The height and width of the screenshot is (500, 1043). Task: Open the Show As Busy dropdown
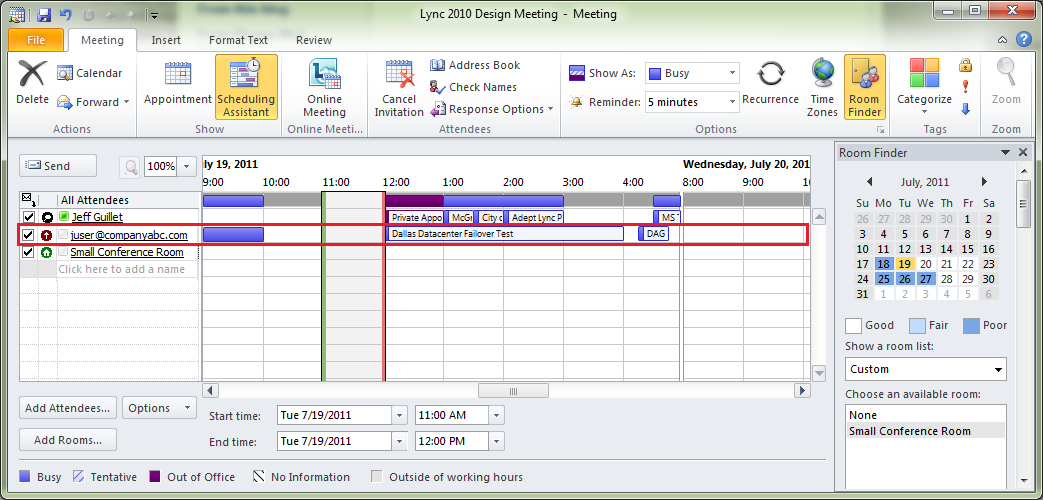coord(732,73)
